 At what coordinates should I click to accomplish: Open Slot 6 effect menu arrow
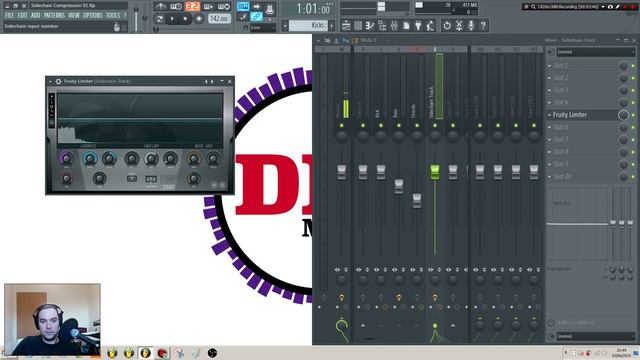(x=549, y=127)
